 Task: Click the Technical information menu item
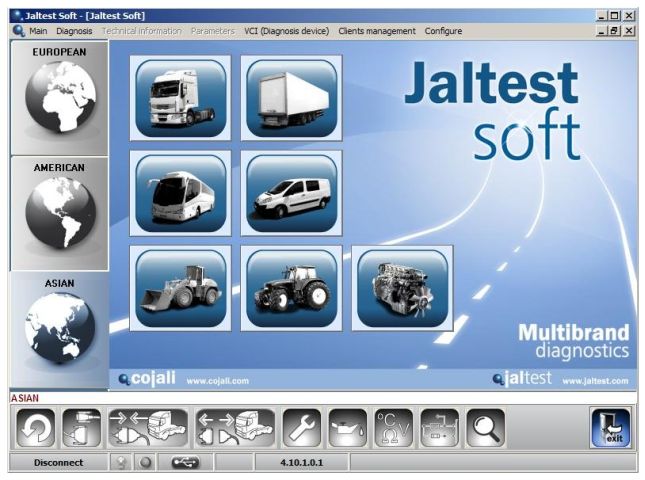click(142, 31)
